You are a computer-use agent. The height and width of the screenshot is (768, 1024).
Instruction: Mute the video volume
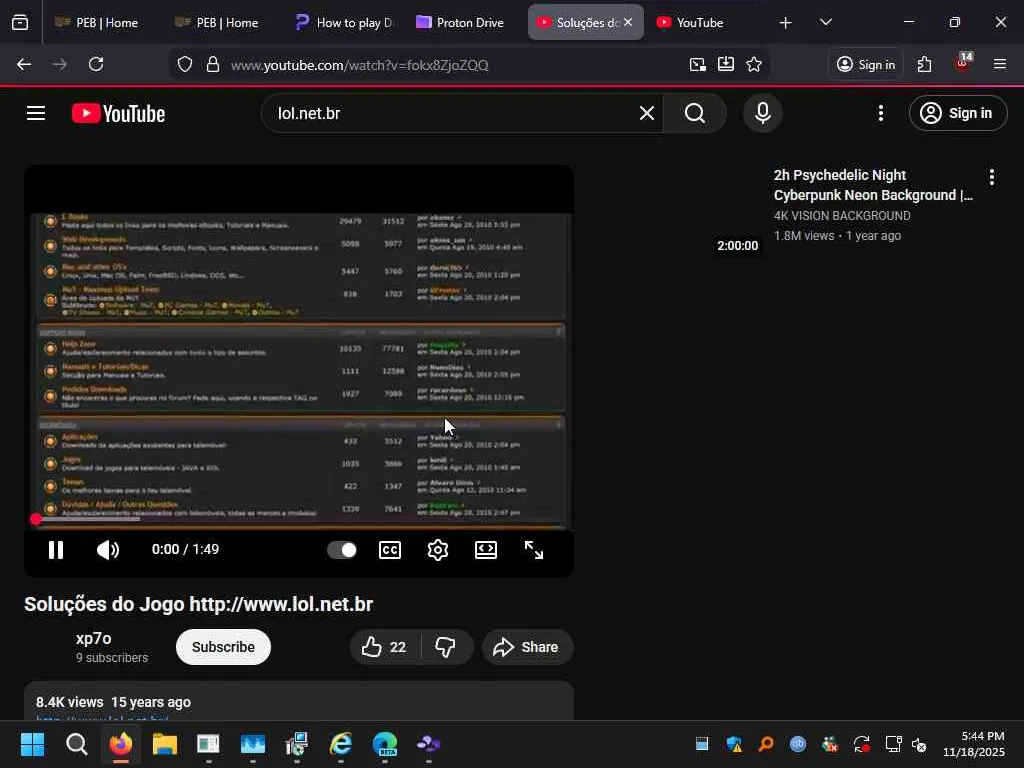click(108, 550)
